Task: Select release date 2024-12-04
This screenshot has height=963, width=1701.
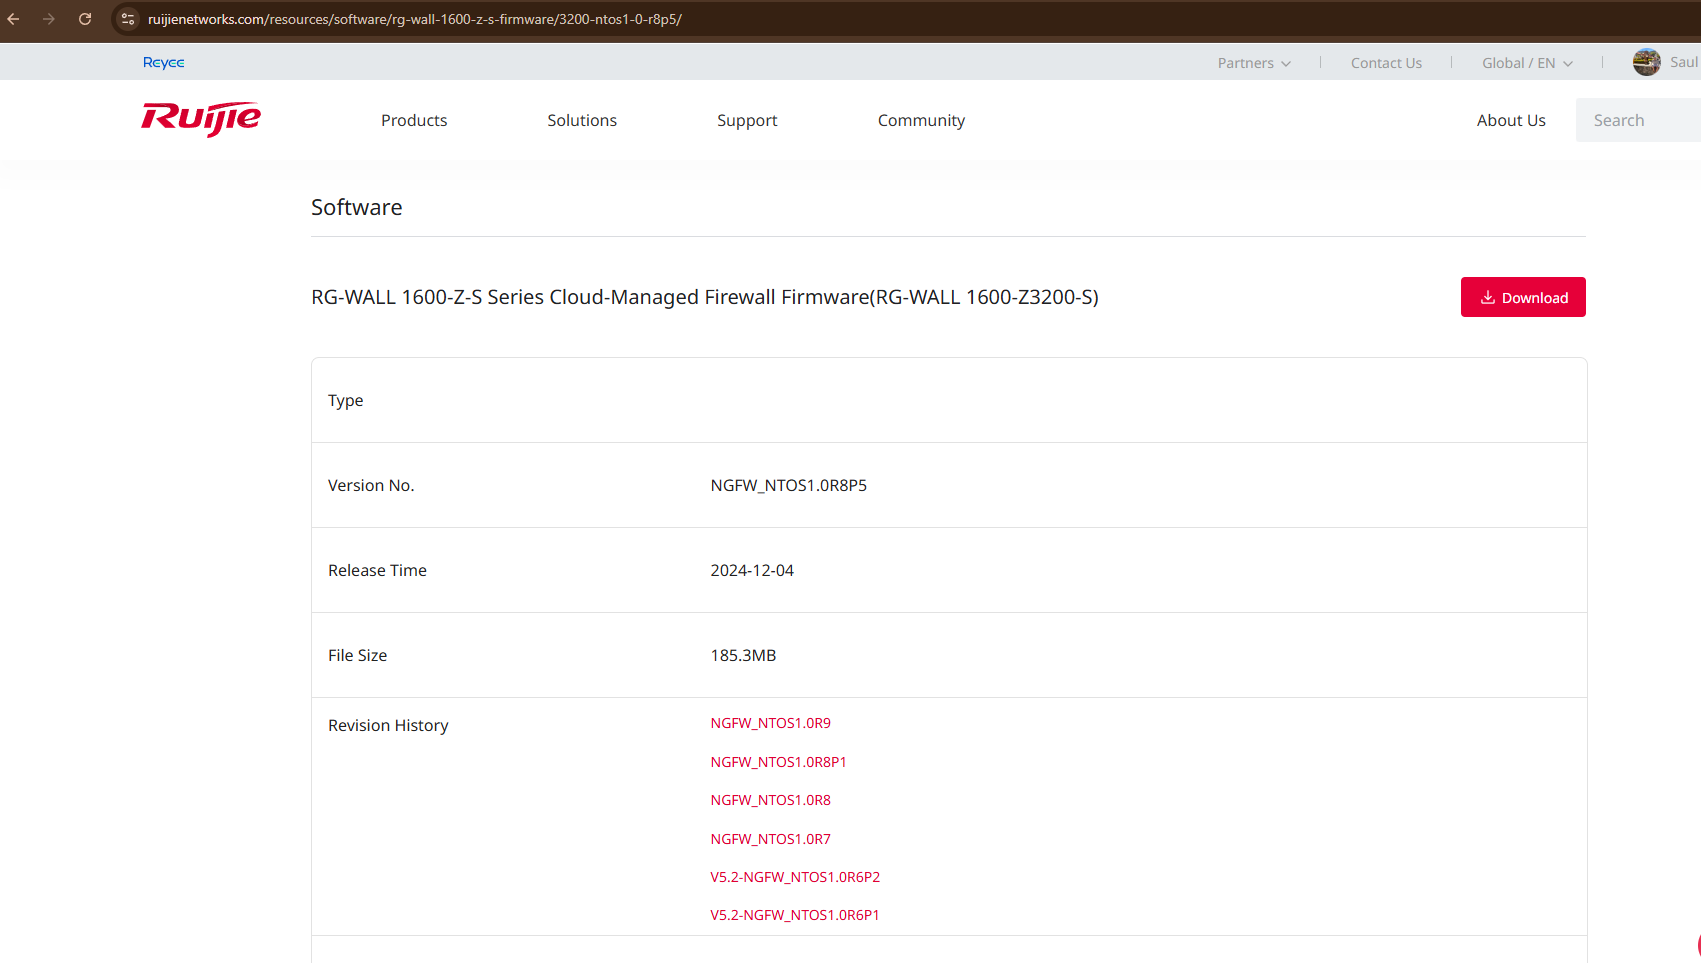Action: pos(752,570)
